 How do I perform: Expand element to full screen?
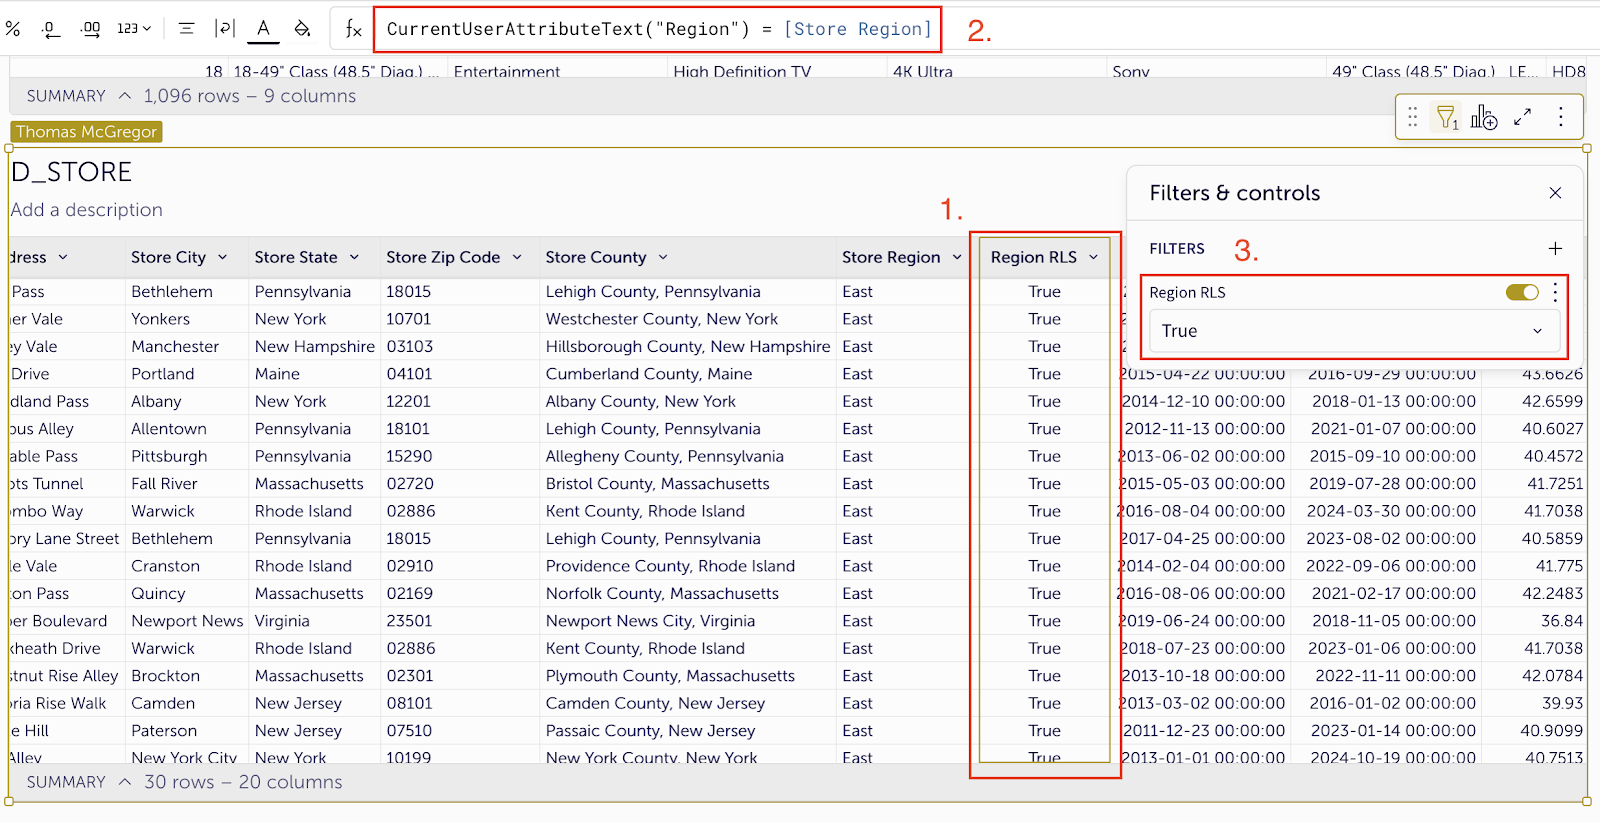coord(1522,118)
